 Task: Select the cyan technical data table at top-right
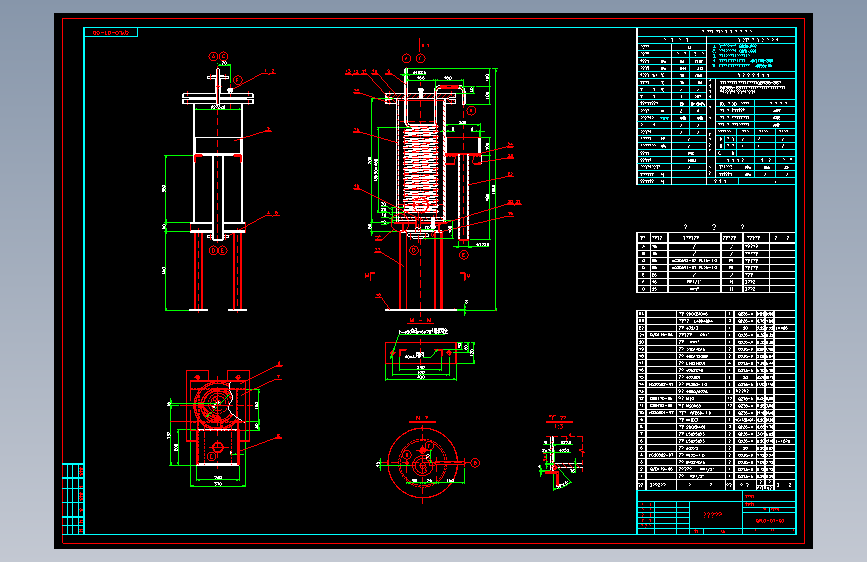(x=716, y=106)
